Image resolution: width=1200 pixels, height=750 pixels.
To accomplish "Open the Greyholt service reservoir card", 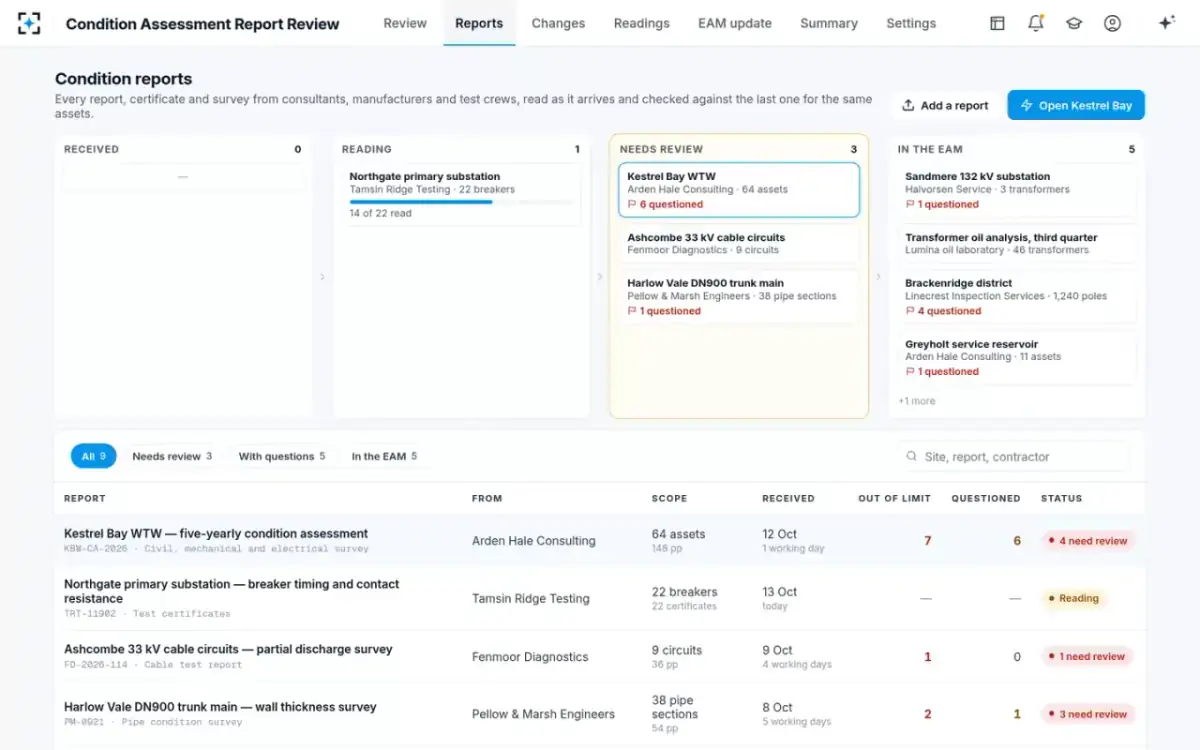I will (x=1017, y=357).
